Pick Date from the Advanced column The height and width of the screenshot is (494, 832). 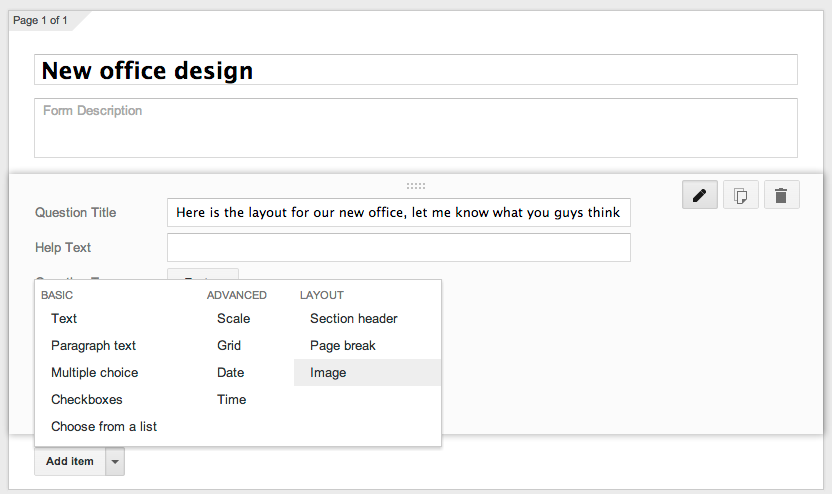click(x=230, y=372)
